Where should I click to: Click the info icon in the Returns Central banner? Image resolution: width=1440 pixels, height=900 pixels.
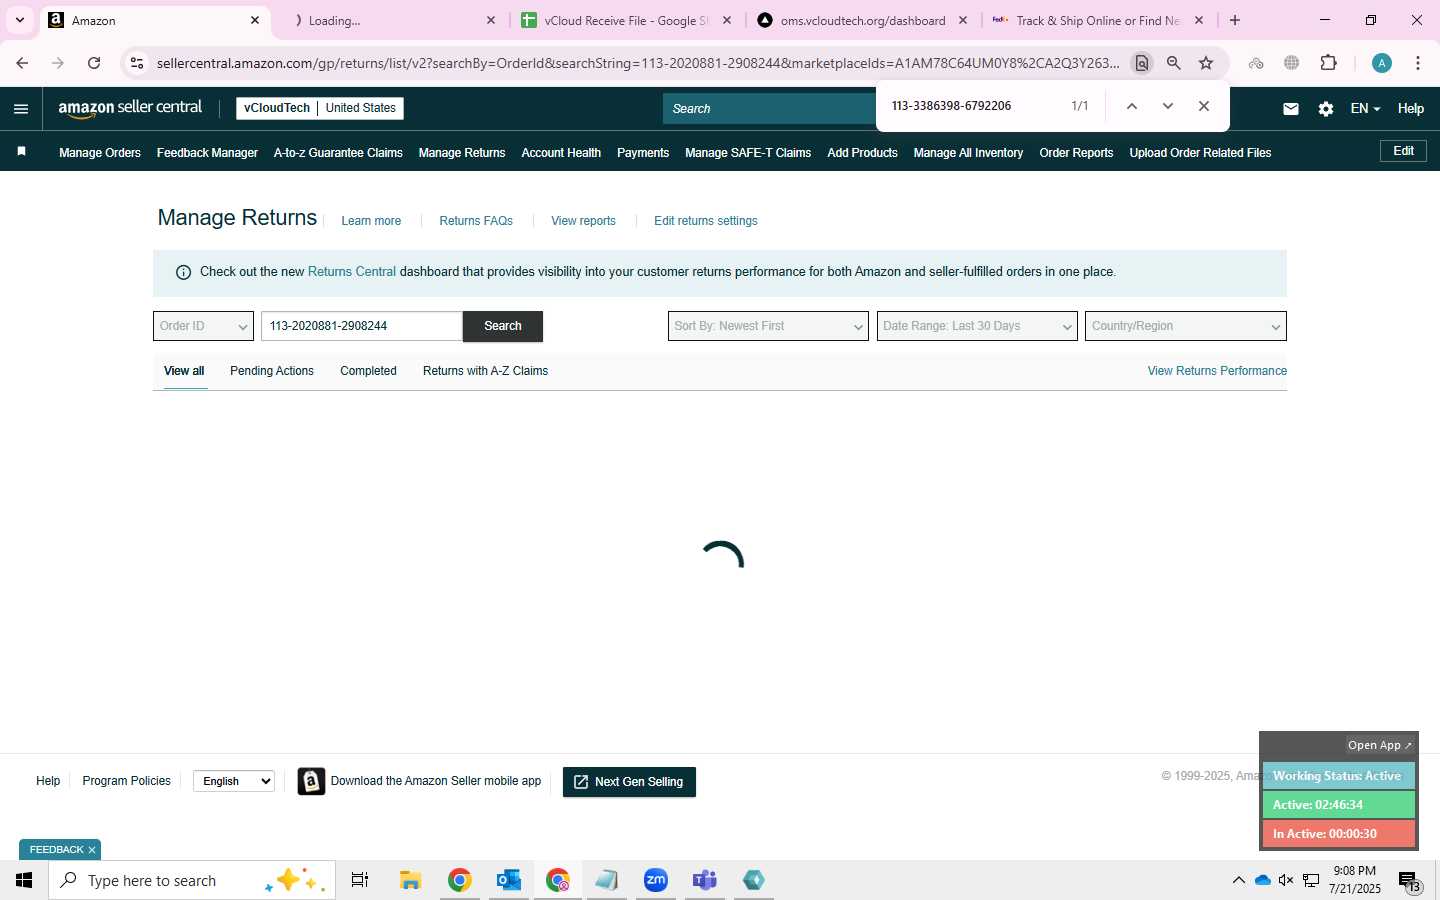click(183, 272)
